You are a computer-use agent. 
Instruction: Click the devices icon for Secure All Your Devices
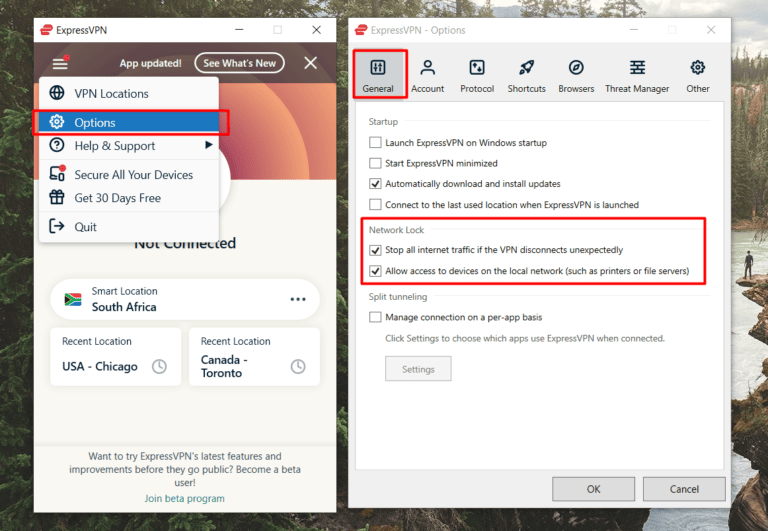click(57, 173)
